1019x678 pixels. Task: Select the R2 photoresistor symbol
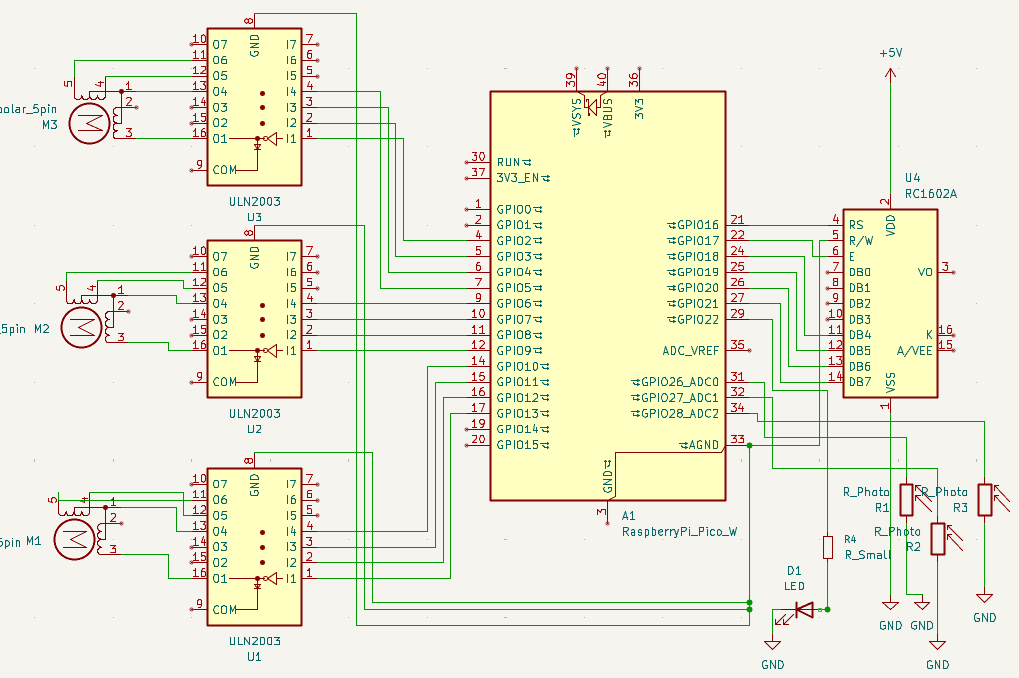point(938,539)
